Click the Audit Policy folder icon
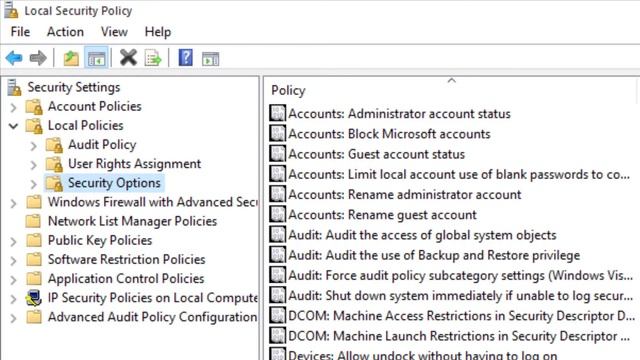This screenshot has width=640, height=360. click(54, 145)
